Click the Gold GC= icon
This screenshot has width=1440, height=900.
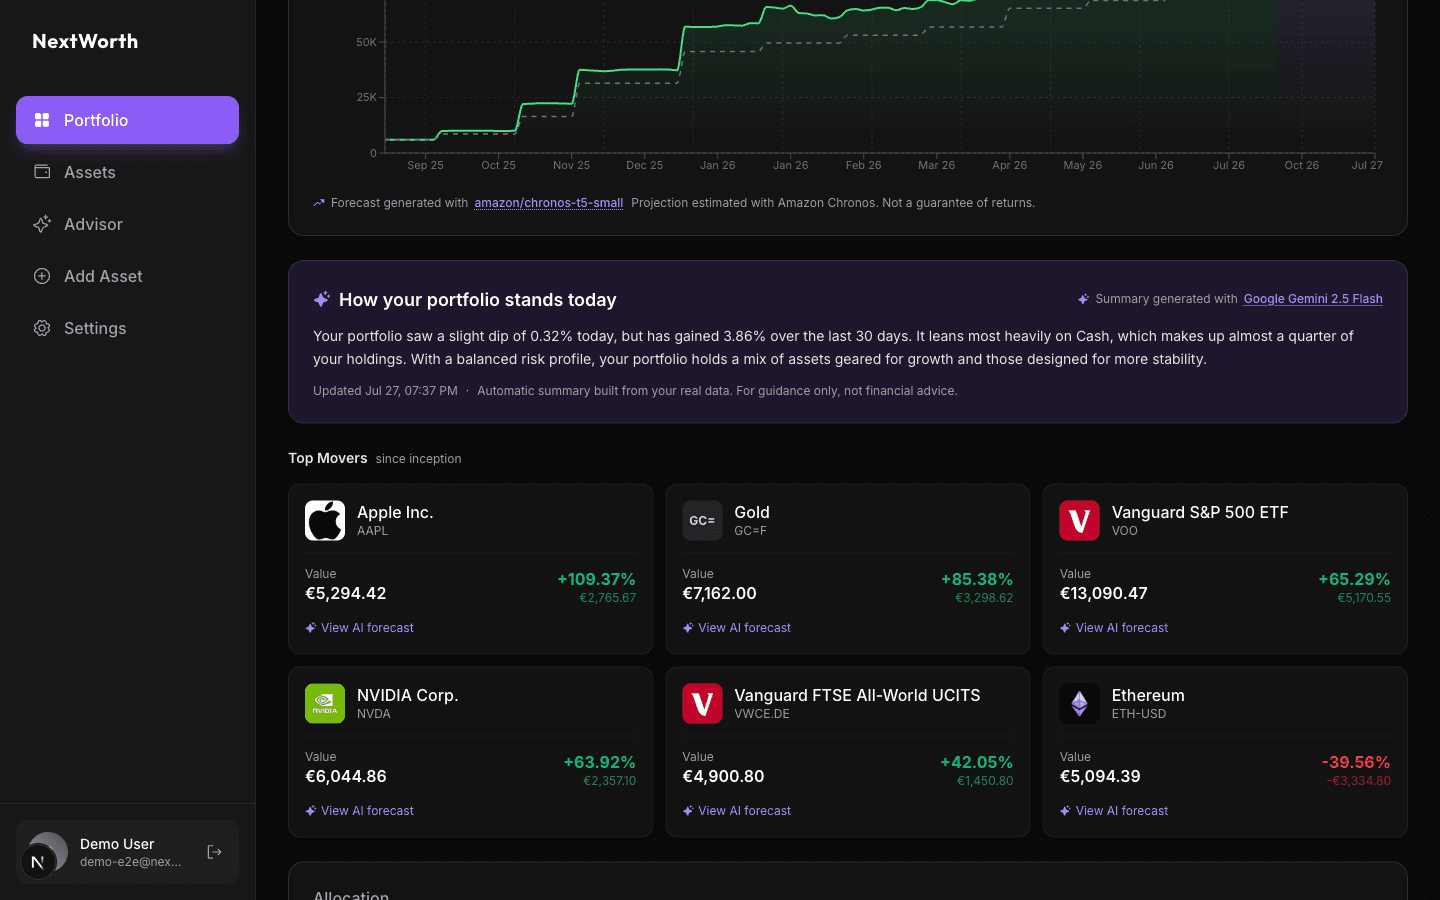point(702,521)
